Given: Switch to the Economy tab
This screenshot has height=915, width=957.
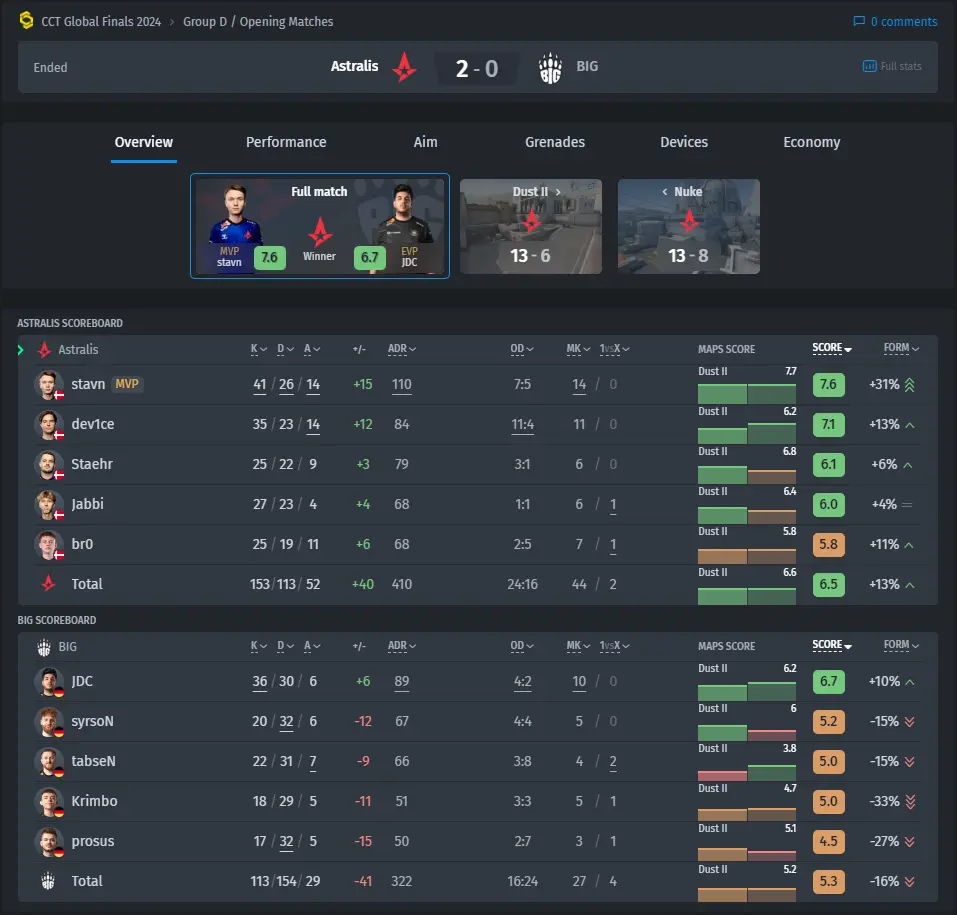Looking at the screenshot, I should pyautogui.click(x=812, y=142).
